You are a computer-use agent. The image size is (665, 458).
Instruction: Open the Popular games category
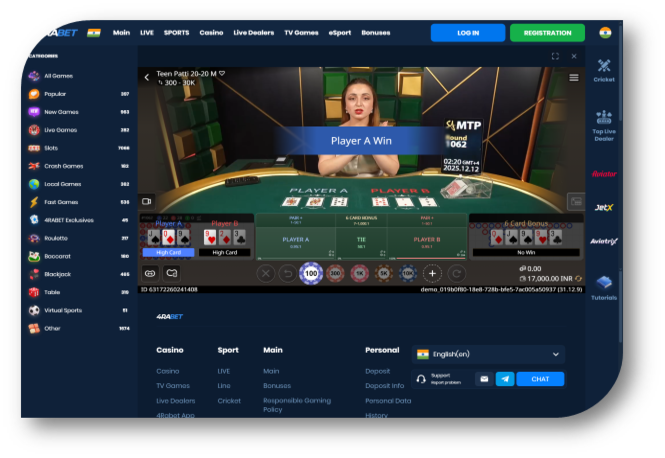pyautogui.click(x=79, y=94)
